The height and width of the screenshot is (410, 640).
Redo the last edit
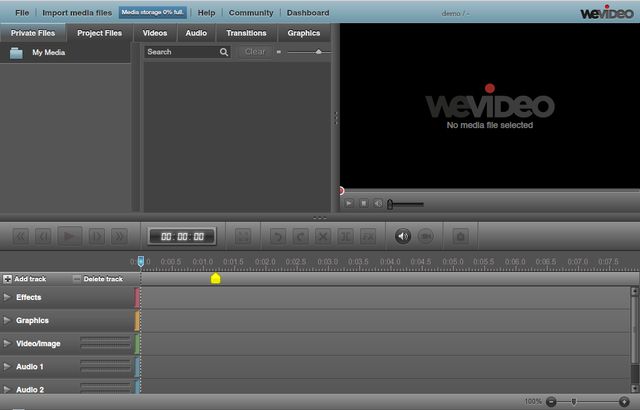pos(300,236)
